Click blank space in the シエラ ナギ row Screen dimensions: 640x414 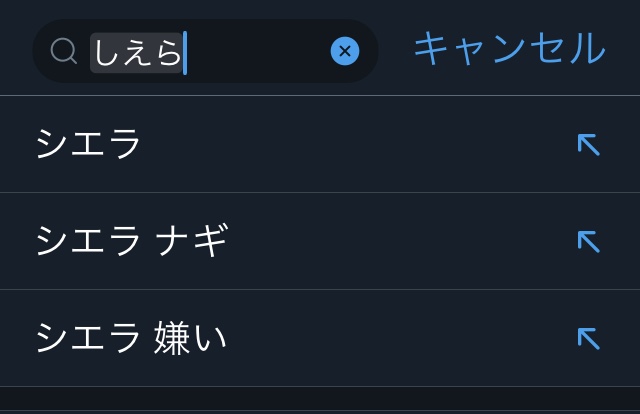pos(400,241)
